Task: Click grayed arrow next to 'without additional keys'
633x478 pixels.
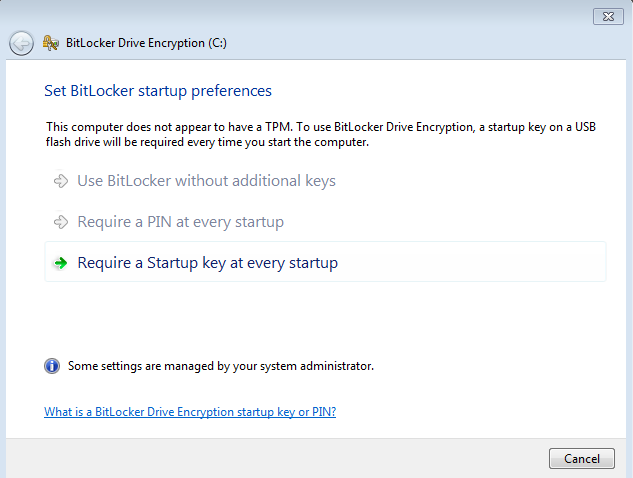Action: (x=61, y=181)
